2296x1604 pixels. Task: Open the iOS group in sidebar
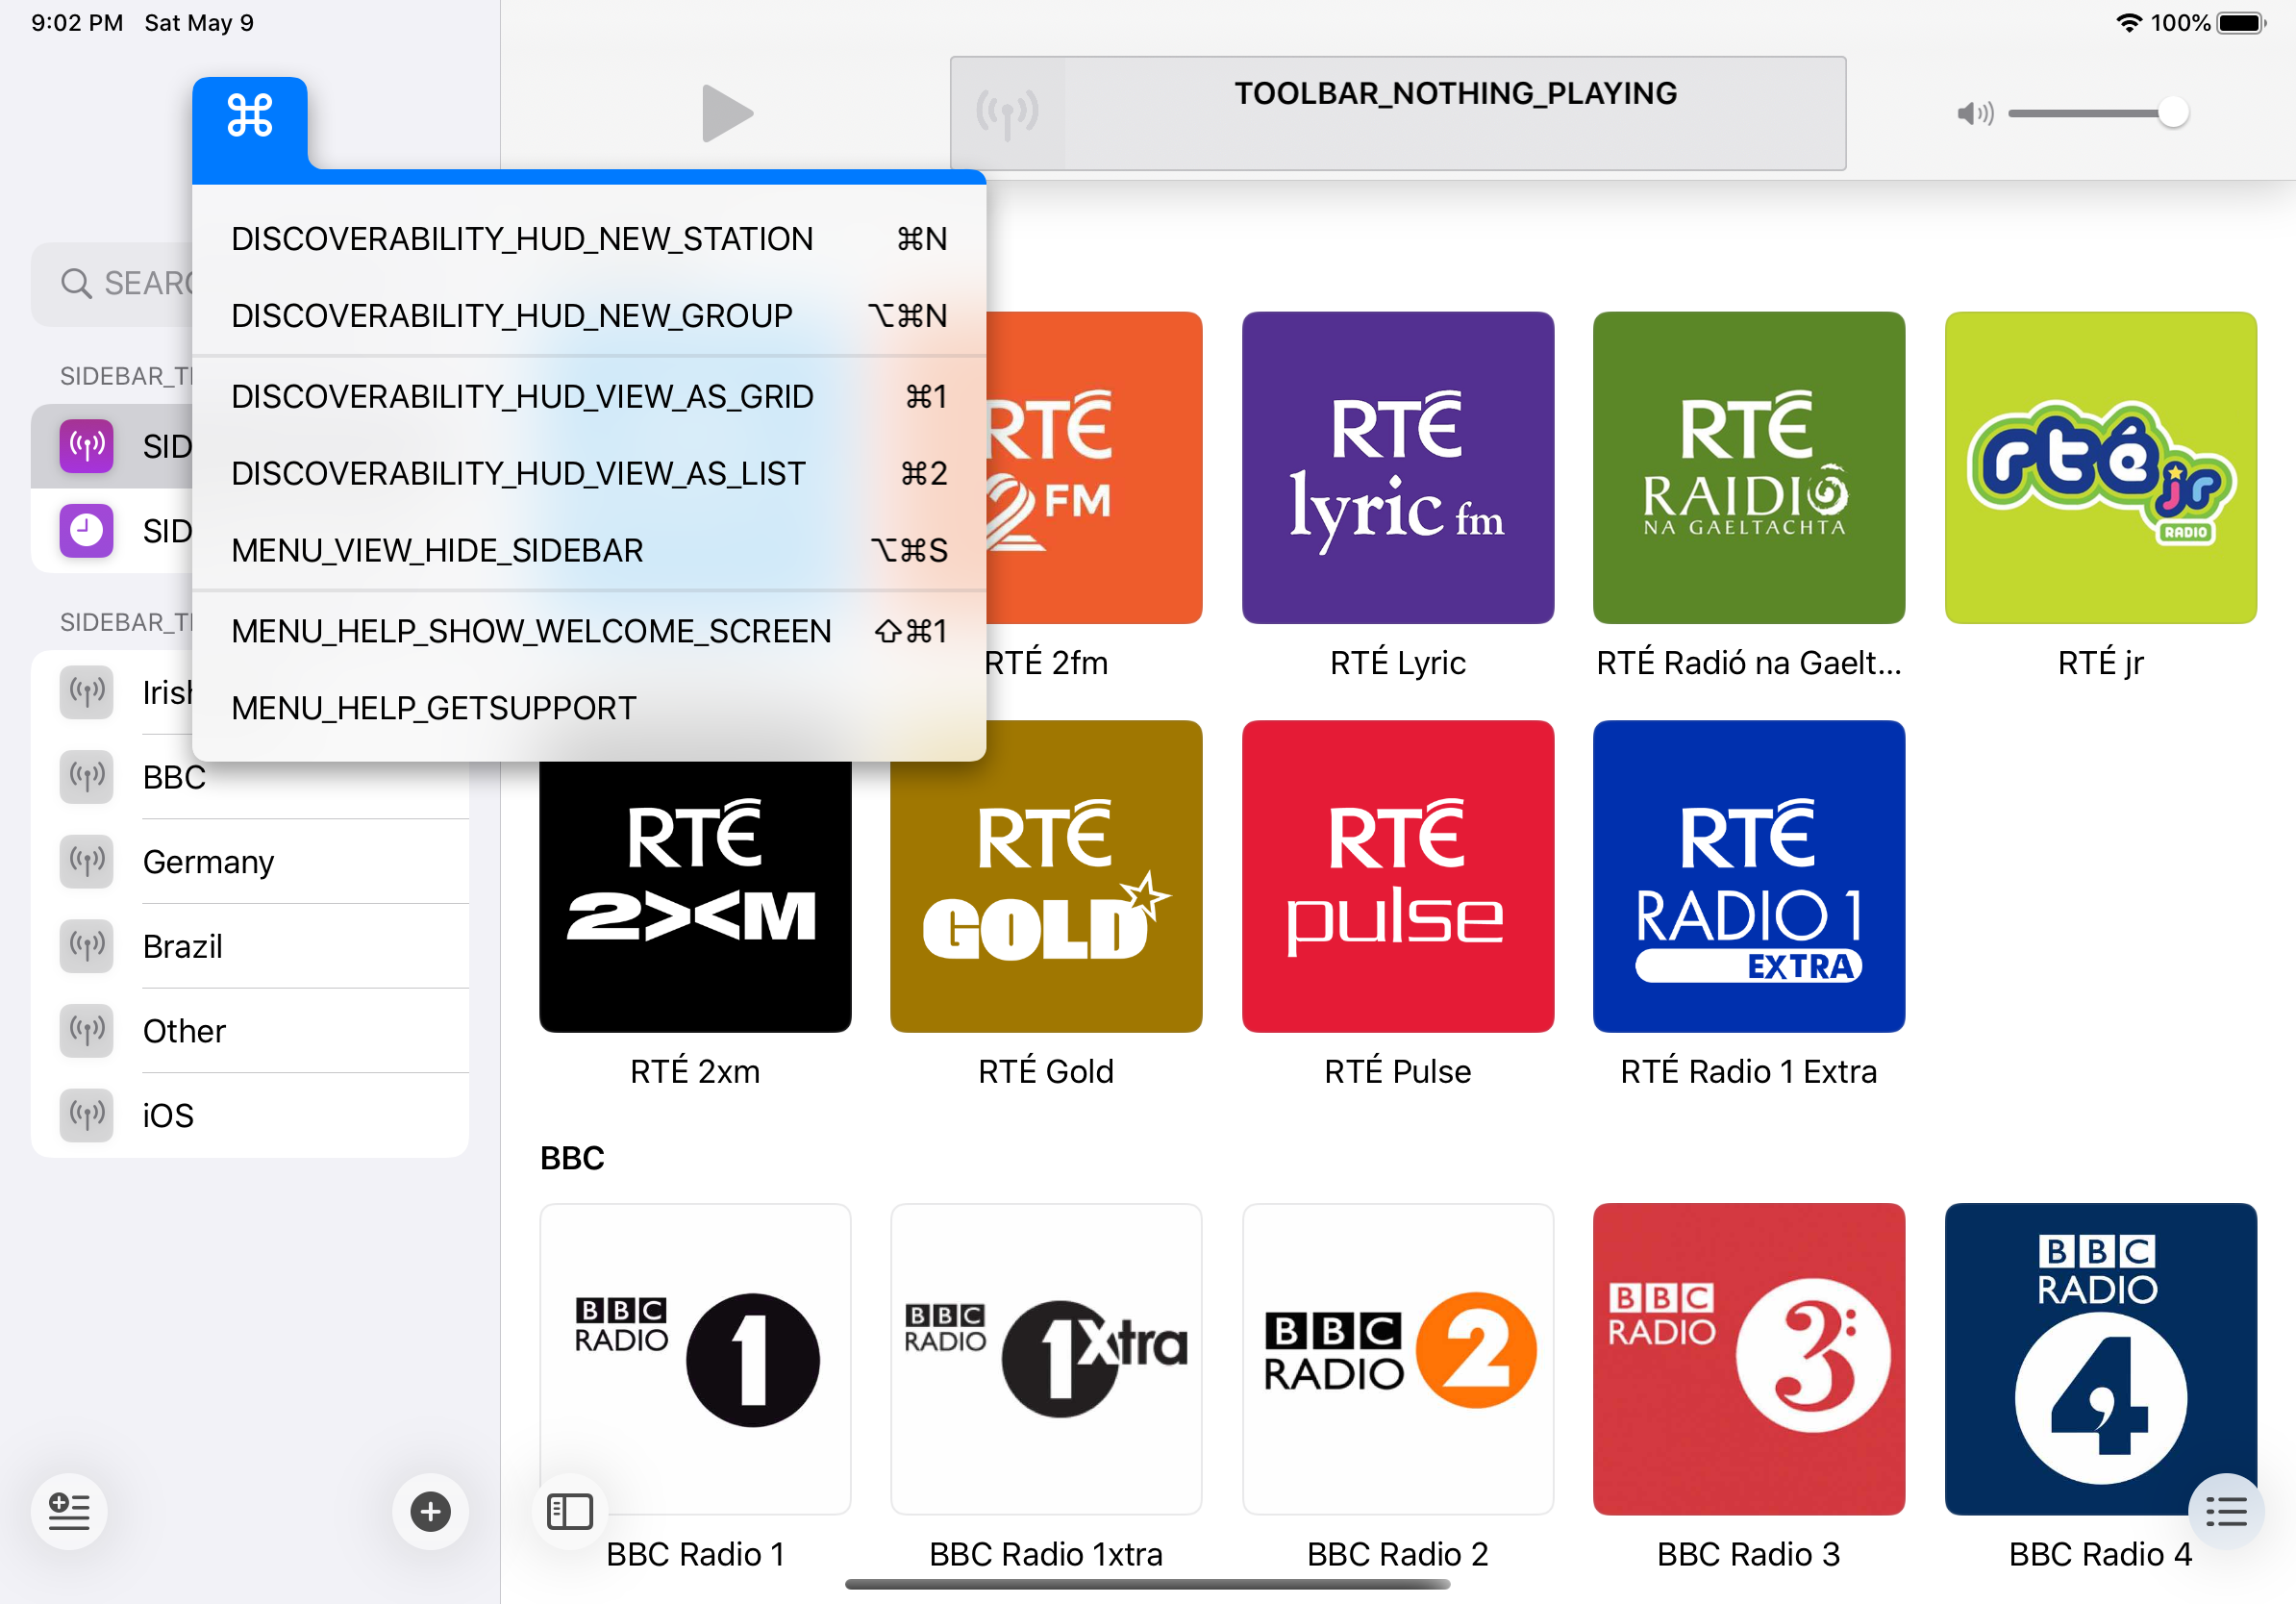pos(168,1115)
